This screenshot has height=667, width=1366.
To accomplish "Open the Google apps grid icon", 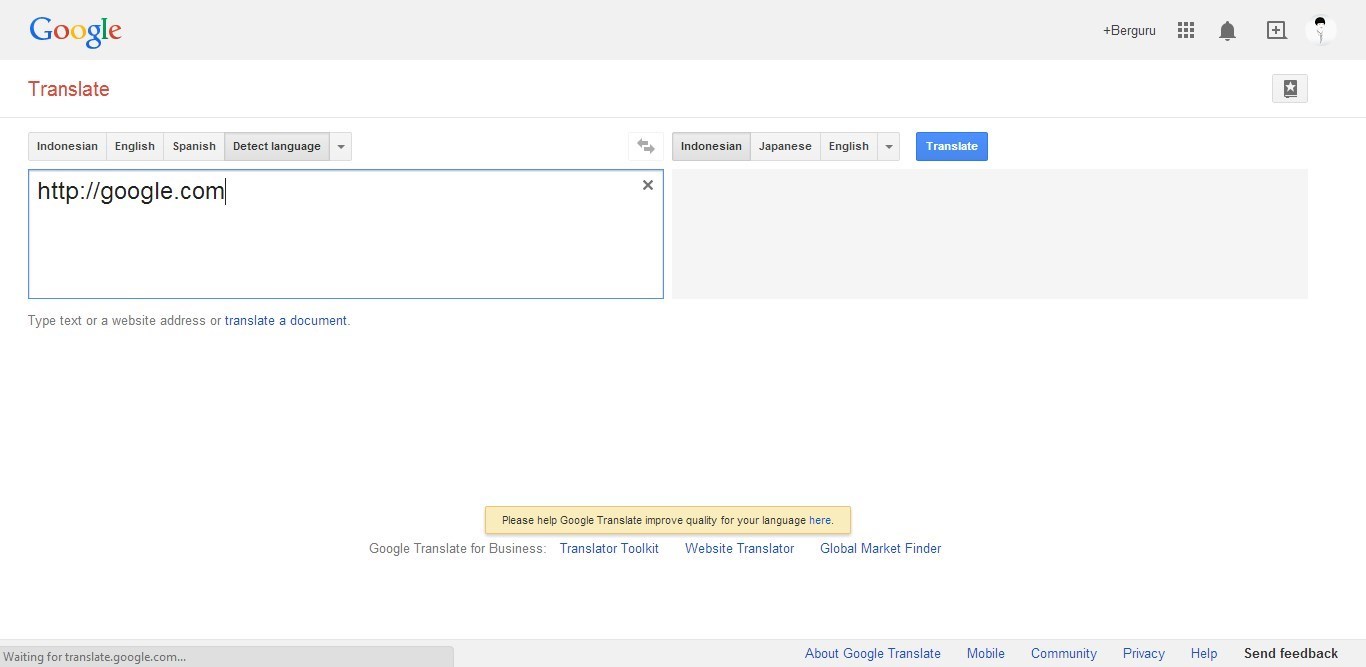I will pos(1186,30).
